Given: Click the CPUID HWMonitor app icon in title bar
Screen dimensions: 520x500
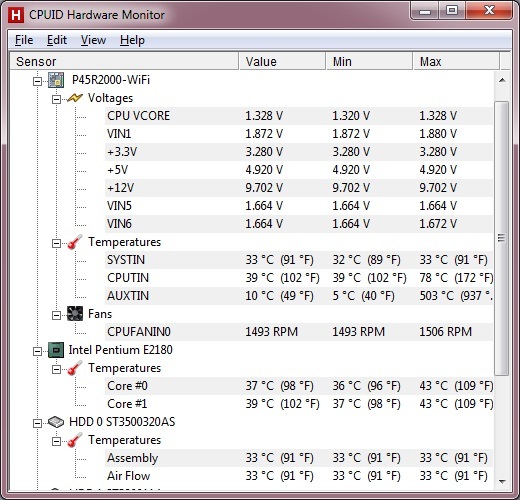Looking at the screenshot, I should pyautogui.click(x=16, y=15).
